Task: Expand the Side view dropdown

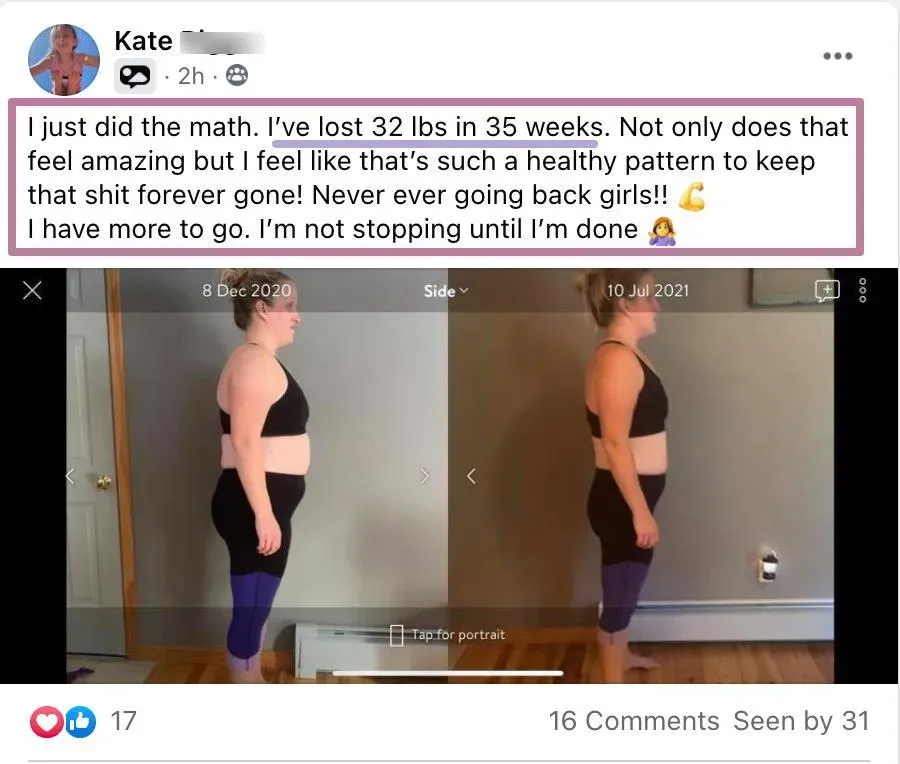Action: click(x=446, y=291)
